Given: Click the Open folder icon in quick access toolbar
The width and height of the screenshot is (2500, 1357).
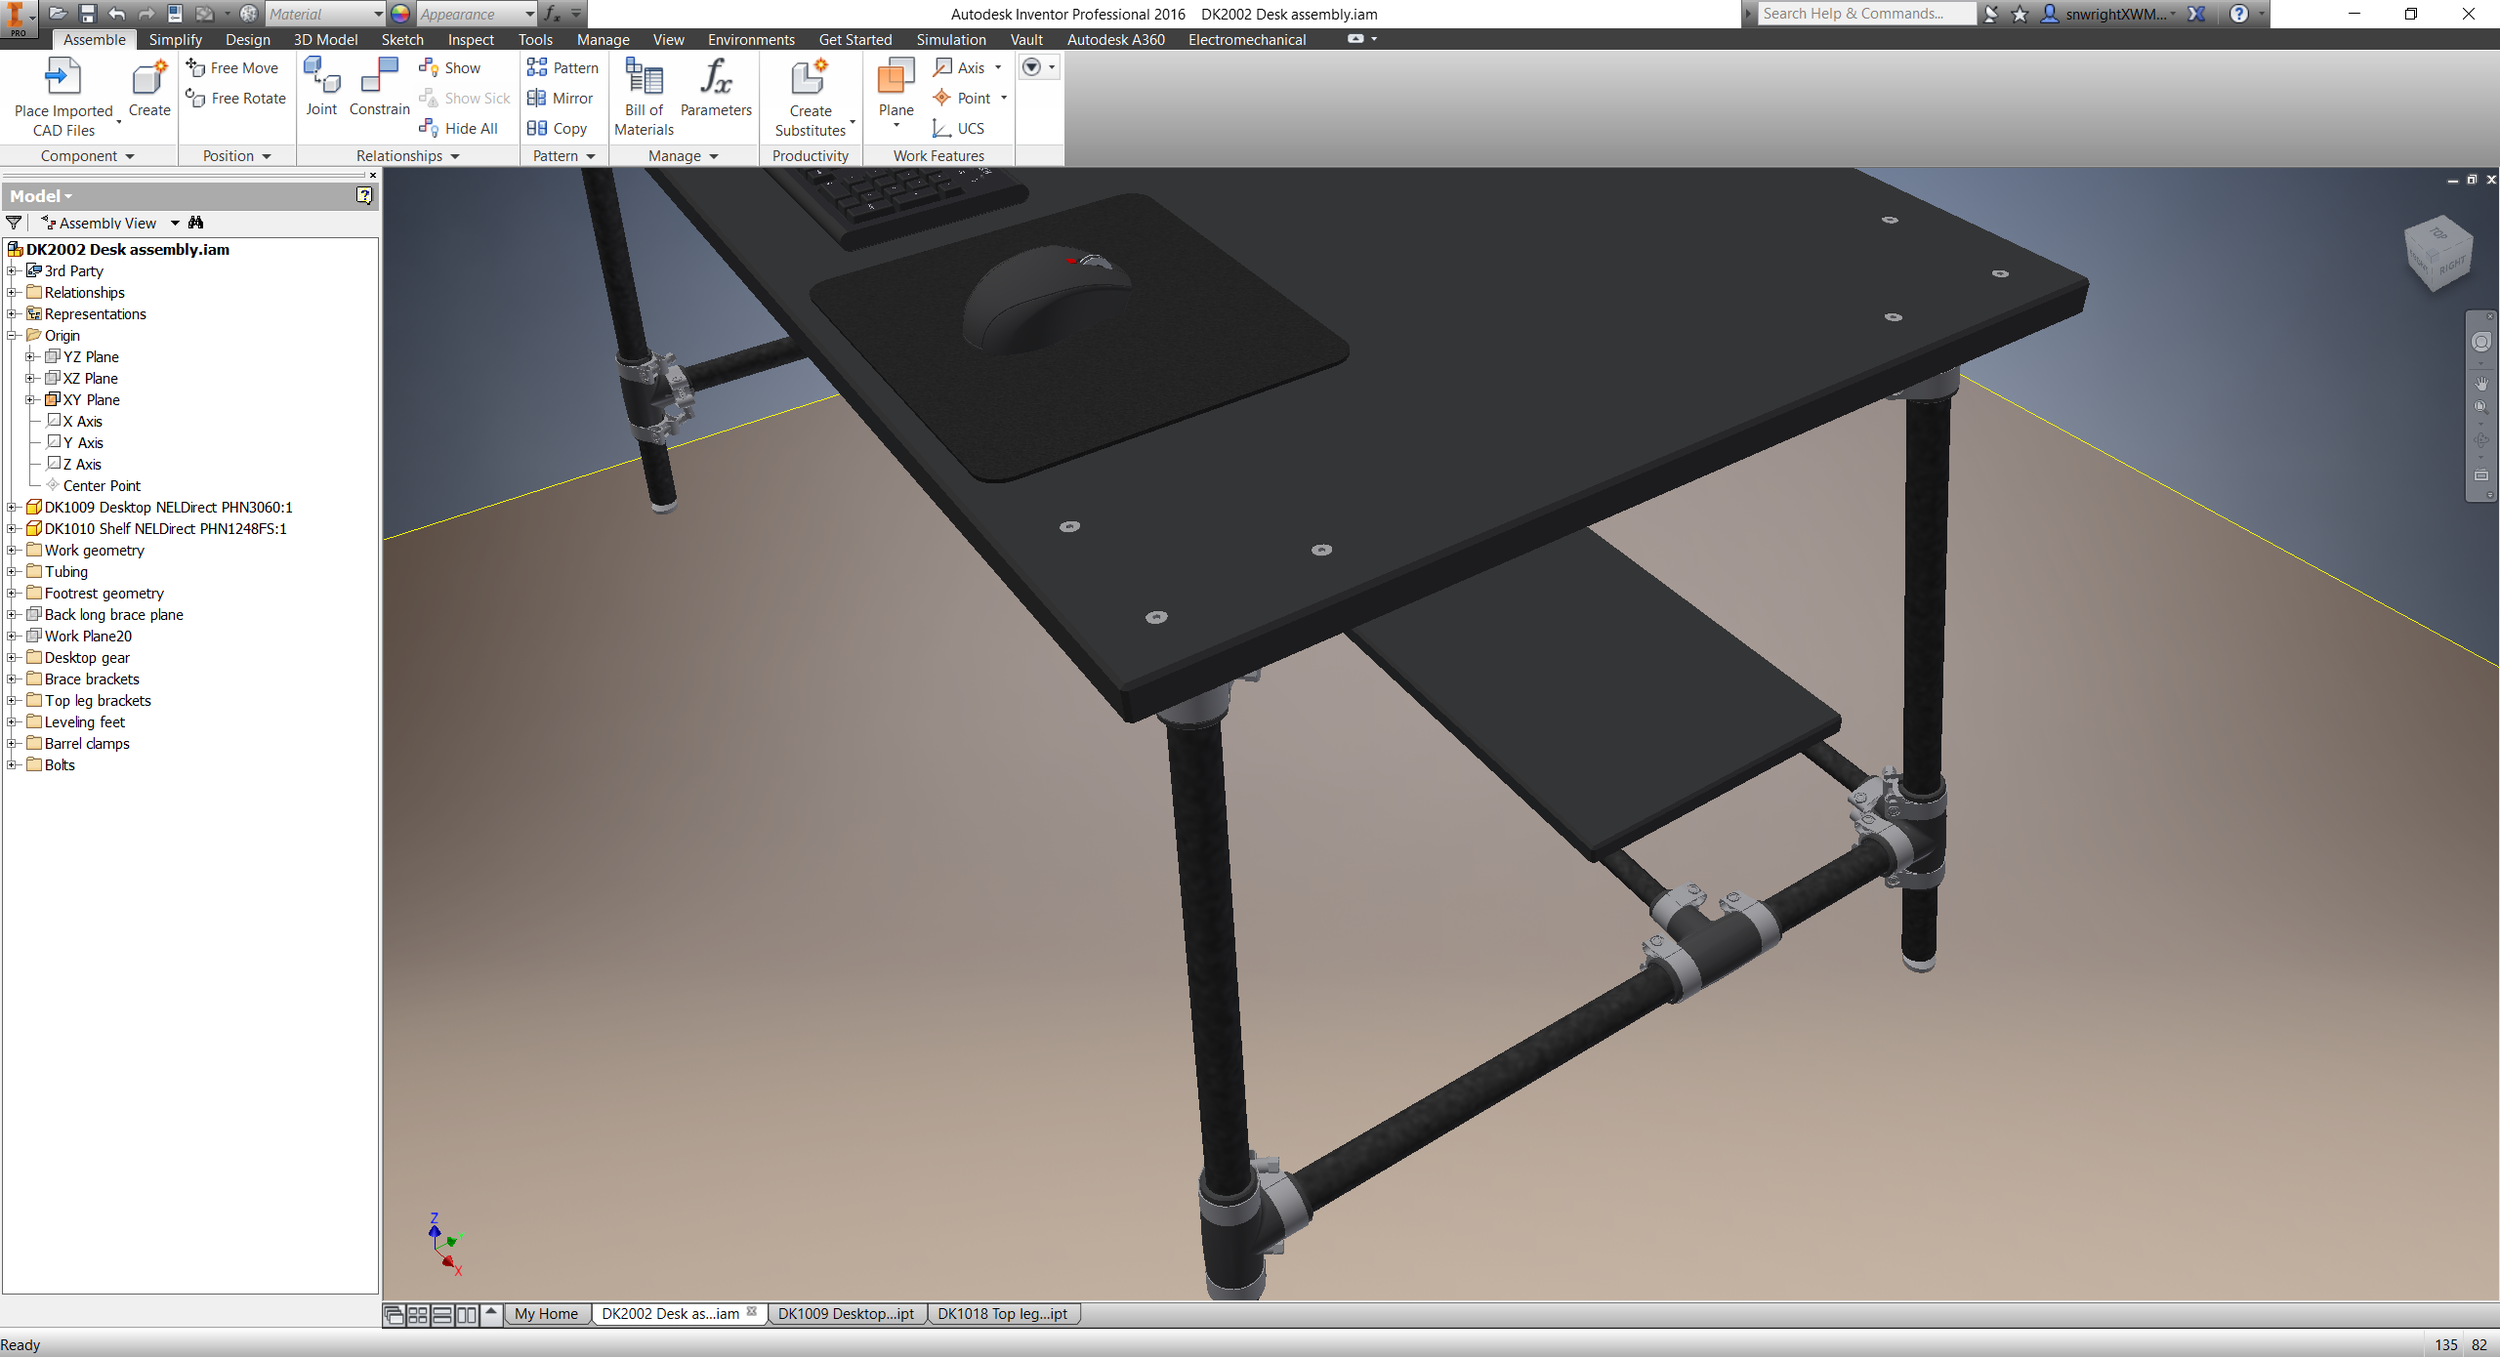Looking at the screenshot, I should [x=58, y=13].
